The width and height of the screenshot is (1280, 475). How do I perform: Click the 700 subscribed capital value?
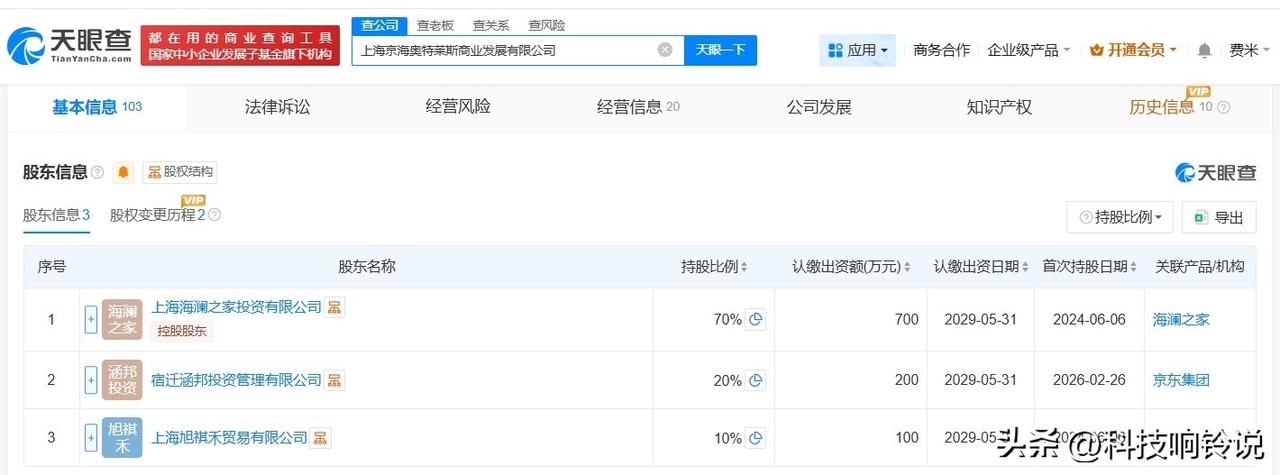tap(906, 320)
